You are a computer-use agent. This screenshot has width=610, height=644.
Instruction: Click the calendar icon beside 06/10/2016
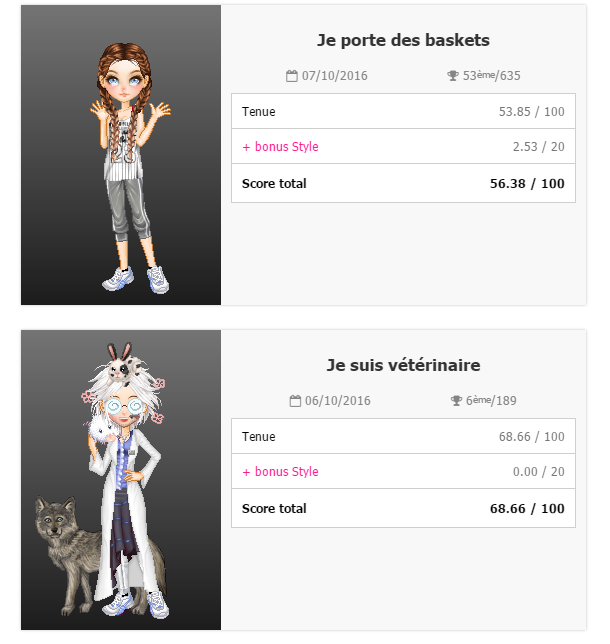[295, 401]
